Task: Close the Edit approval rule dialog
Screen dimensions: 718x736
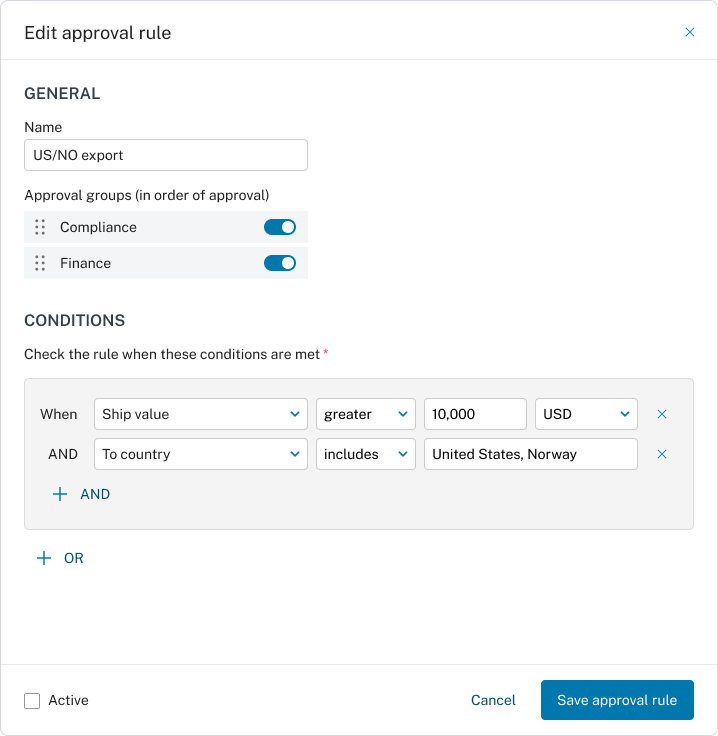Action: coord(689,32)
